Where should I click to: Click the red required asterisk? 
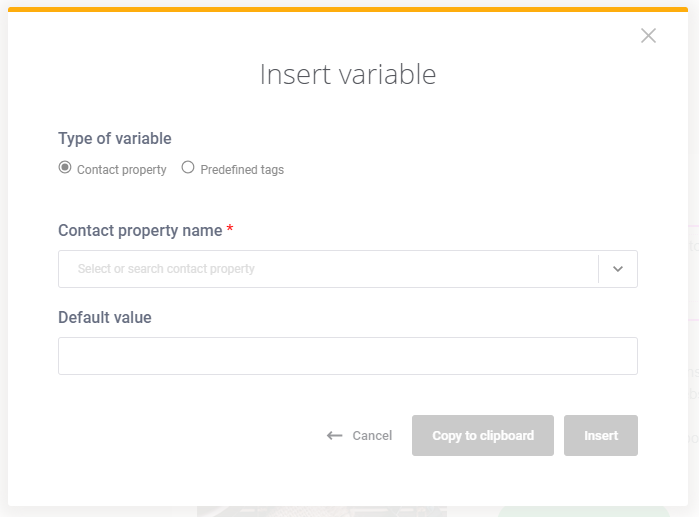coord(230,228)
